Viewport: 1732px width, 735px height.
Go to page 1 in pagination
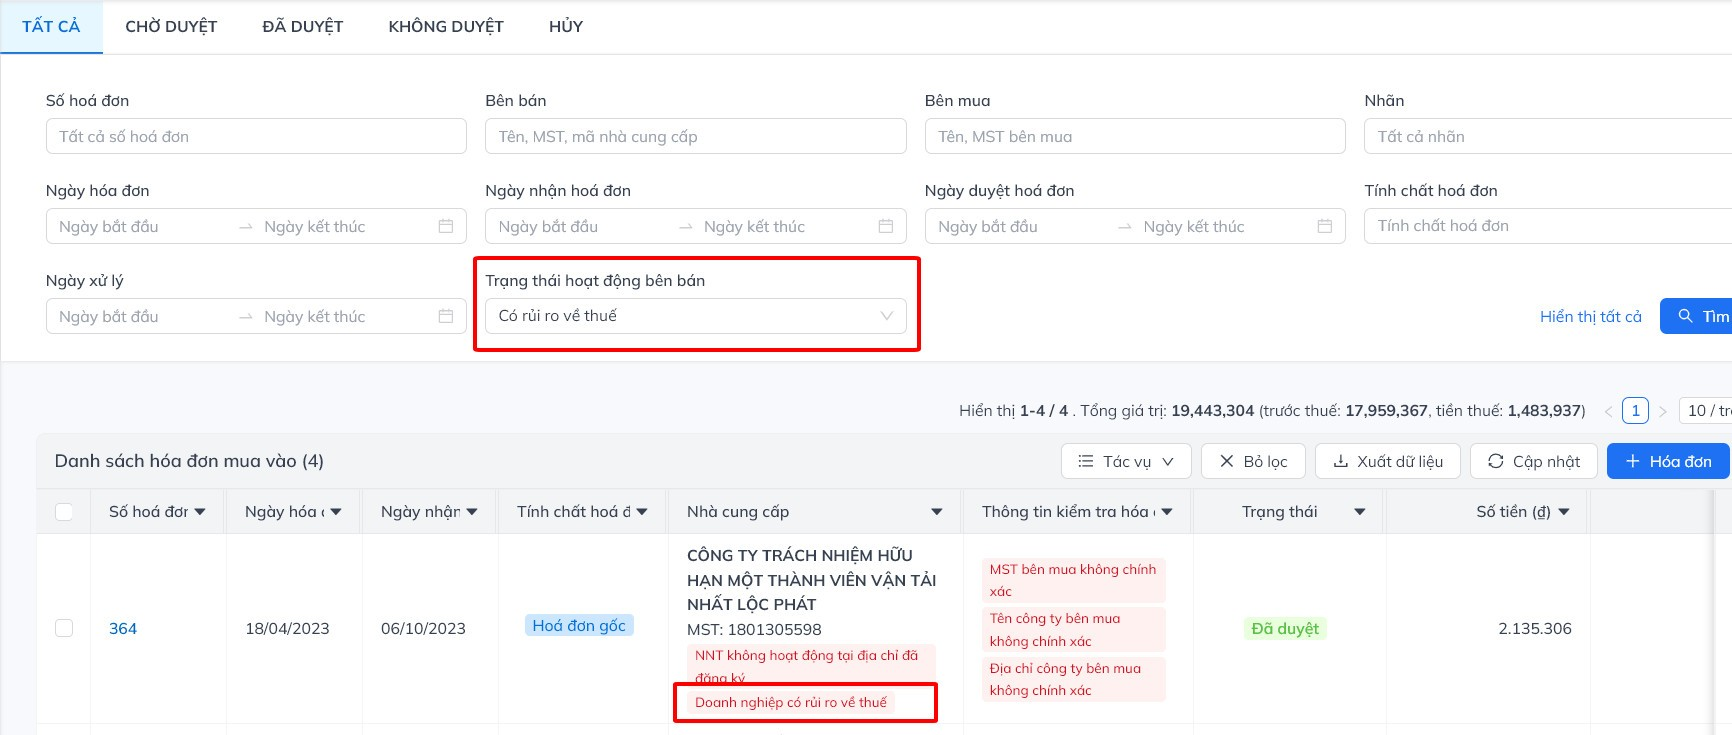pos(1636,410)
